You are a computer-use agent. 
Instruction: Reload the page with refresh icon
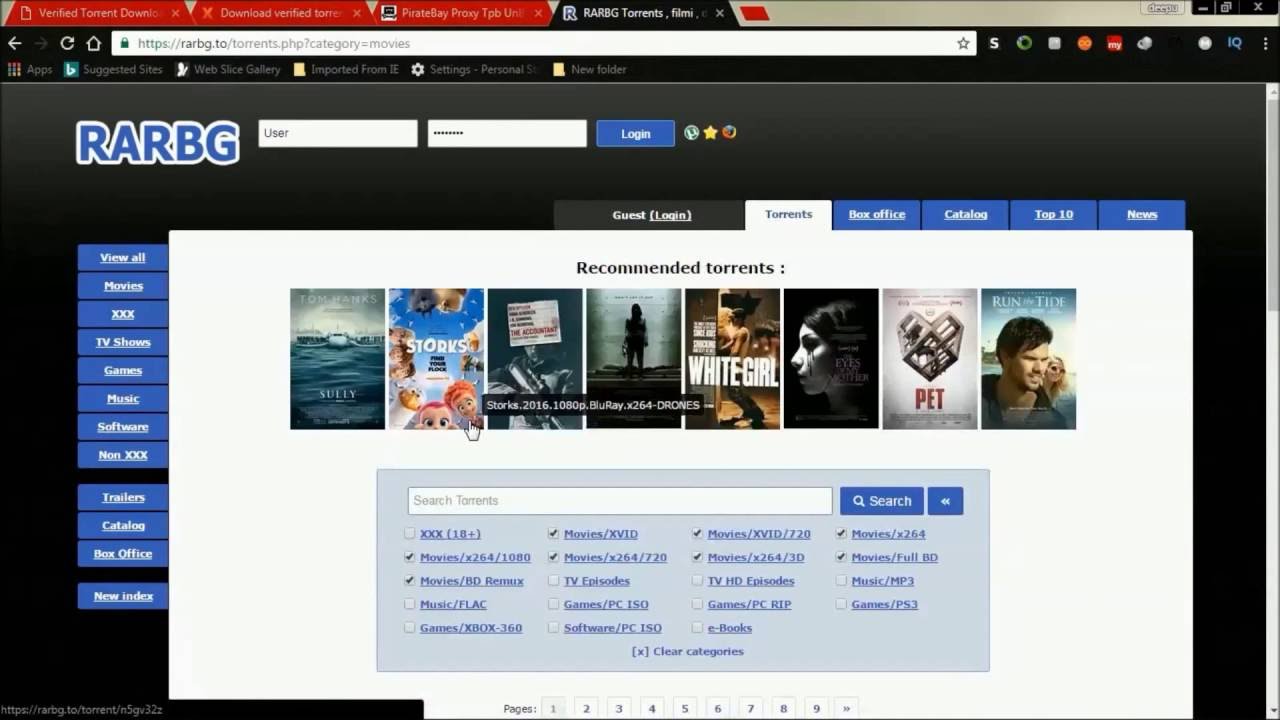point(67,43)
